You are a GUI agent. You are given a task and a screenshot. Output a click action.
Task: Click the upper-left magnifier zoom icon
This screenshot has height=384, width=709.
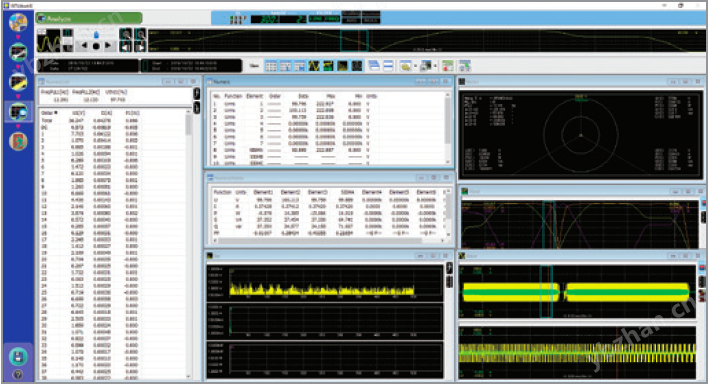click(125, 34)
